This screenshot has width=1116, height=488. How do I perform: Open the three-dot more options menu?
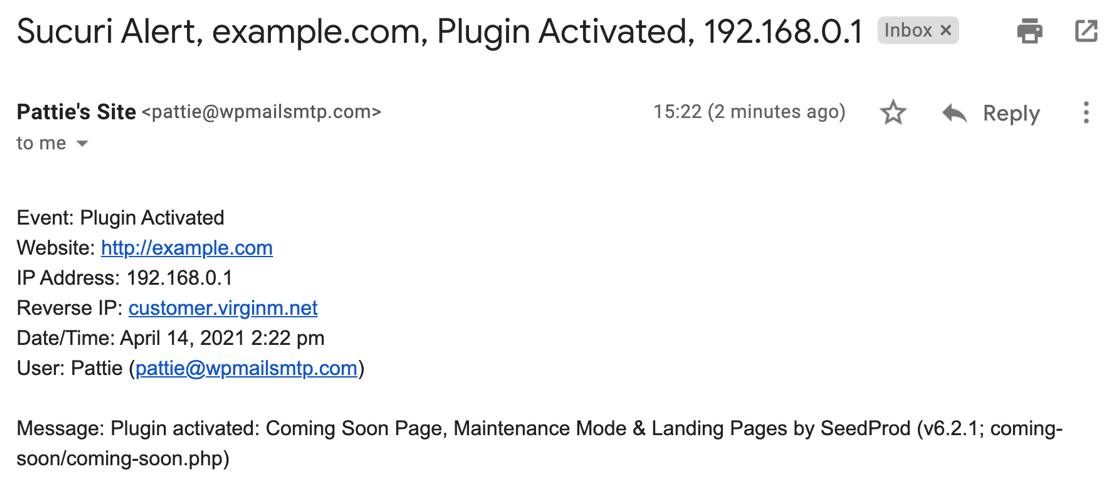click(x=1085, y=112)
